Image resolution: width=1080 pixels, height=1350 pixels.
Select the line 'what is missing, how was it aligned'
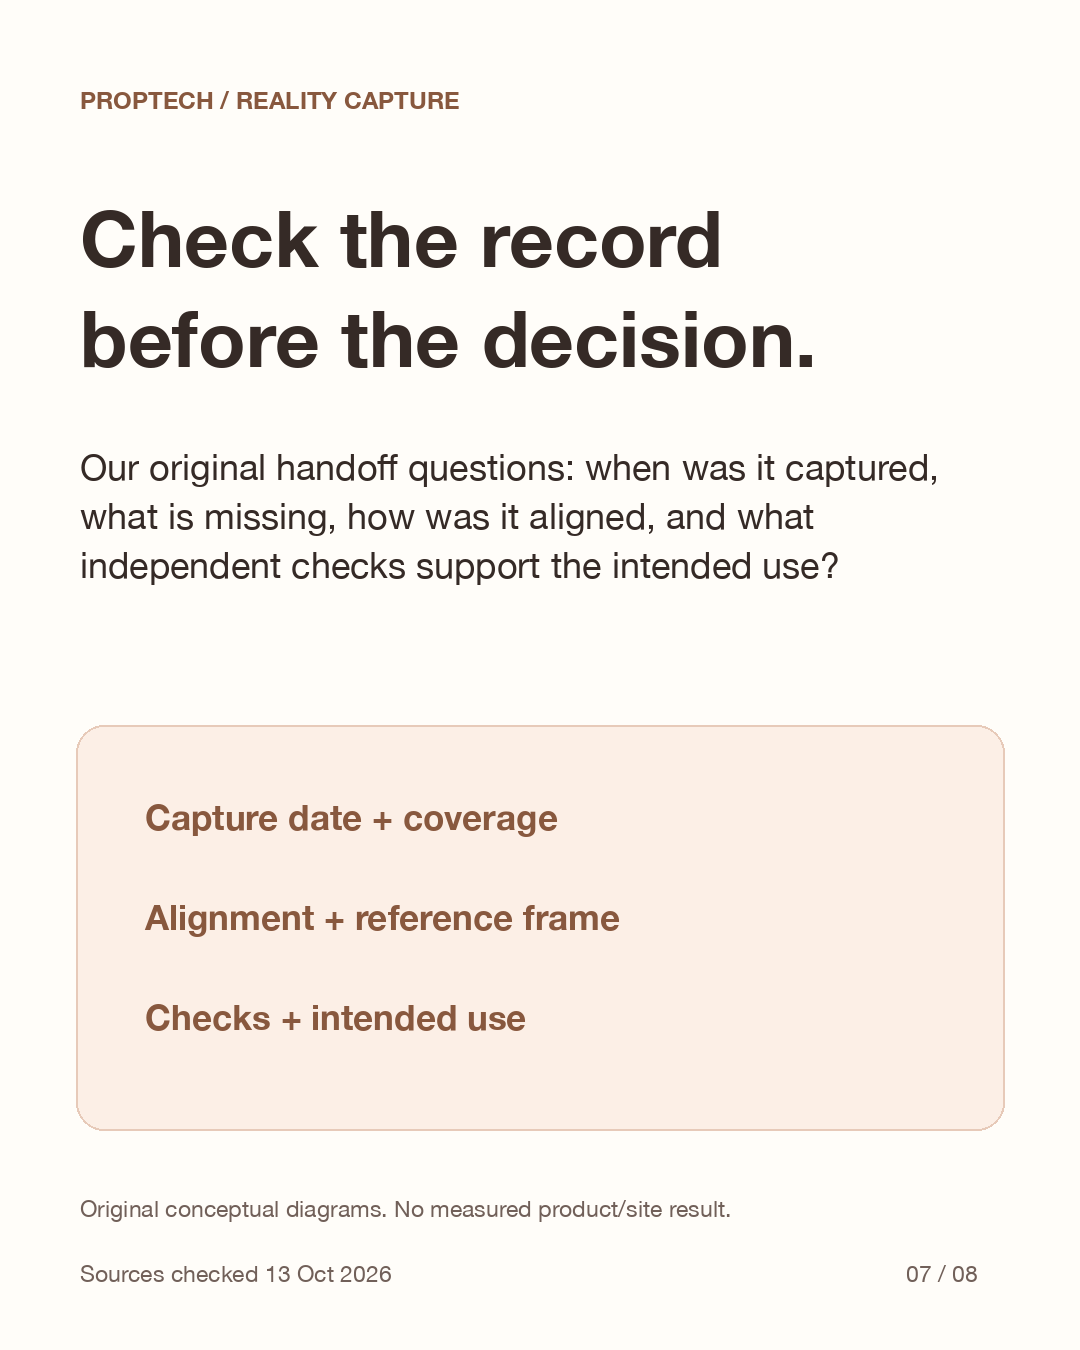coord(447,517)
